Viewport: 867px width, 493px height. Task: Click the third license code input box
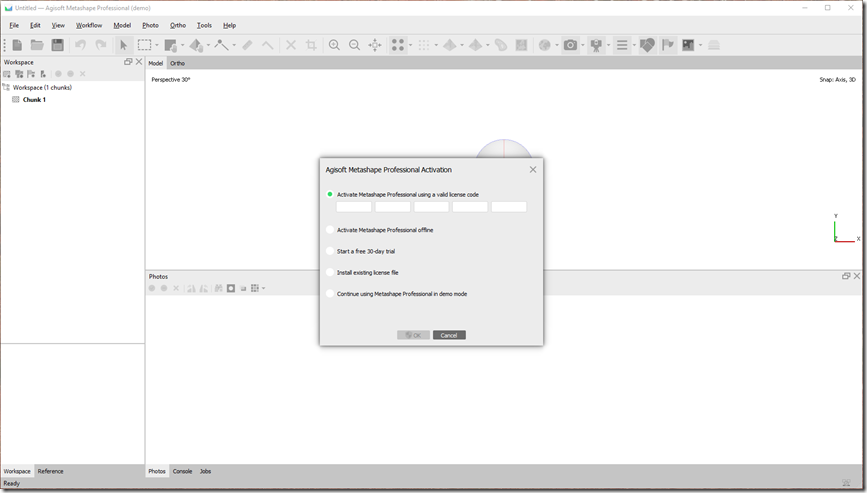click(x=431, y=207)
